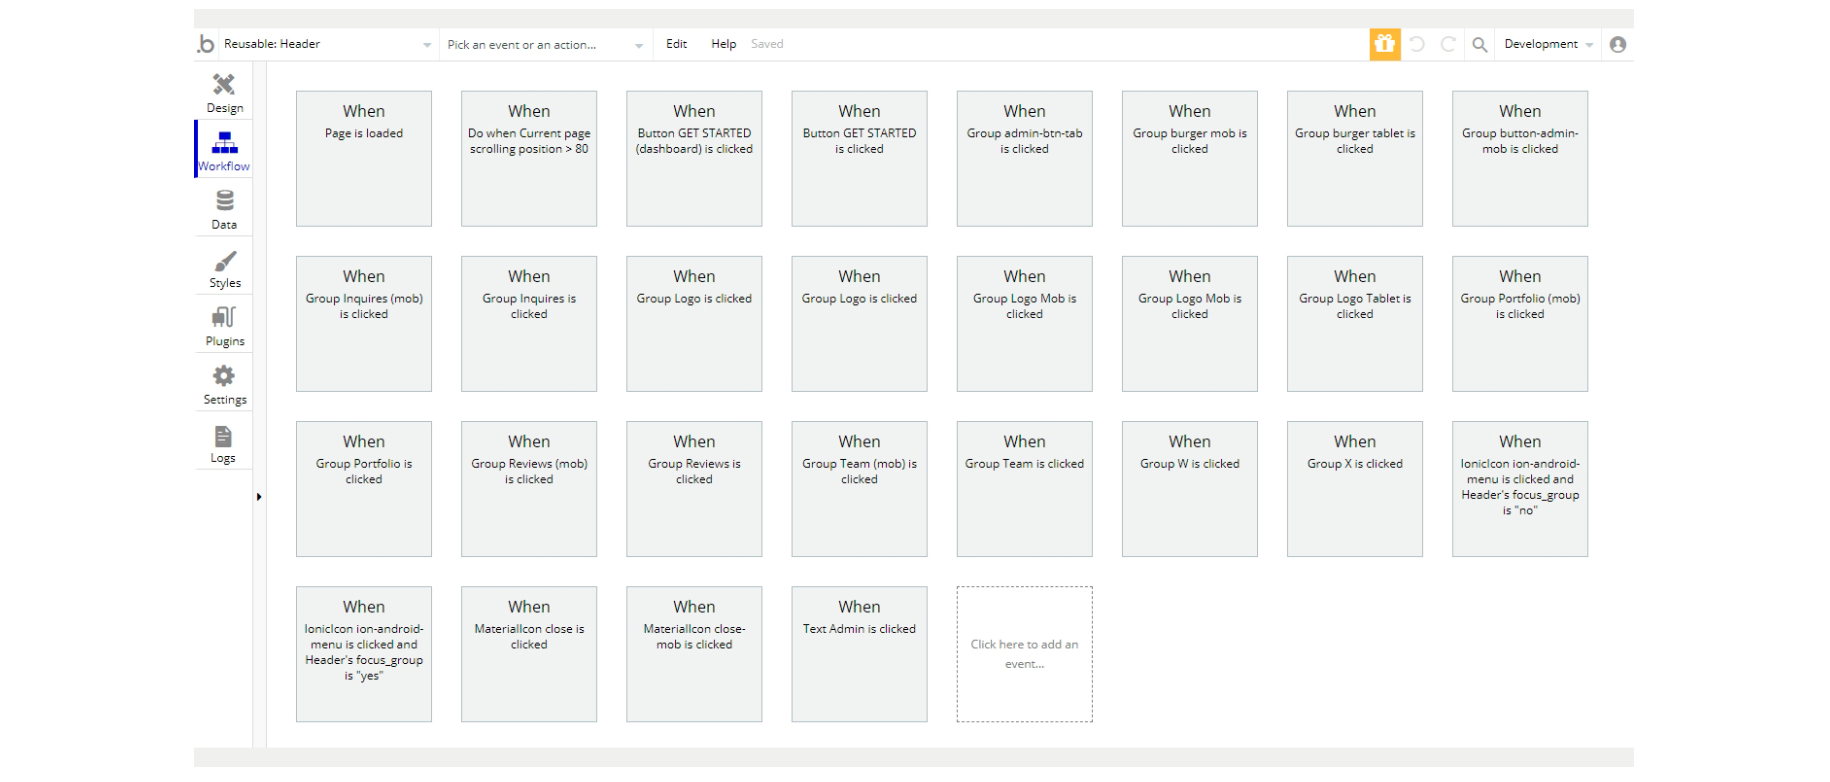1830x782 pixels.
Task: Go to the Styles tab
Action: [x=224, y=267]
